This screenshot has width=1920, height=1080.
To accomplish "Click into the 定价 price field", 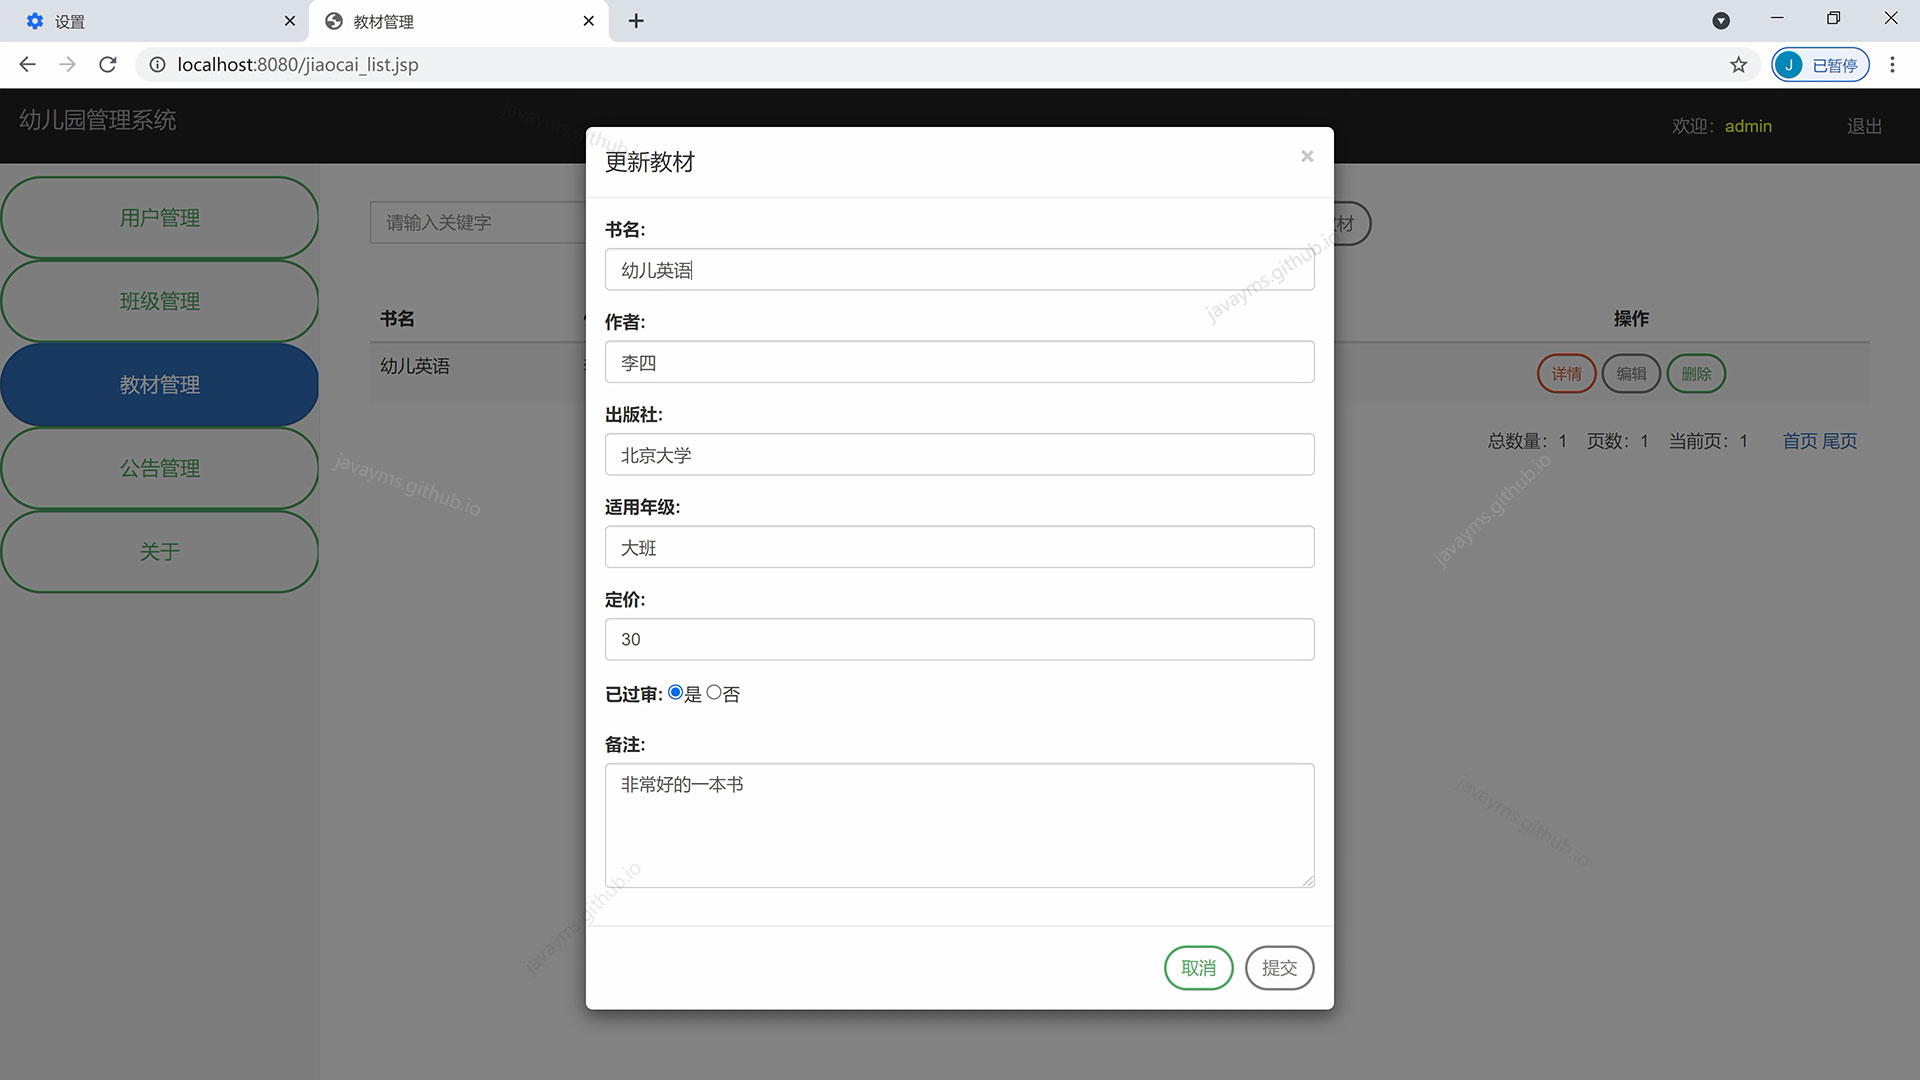I will tap(958, 640).
